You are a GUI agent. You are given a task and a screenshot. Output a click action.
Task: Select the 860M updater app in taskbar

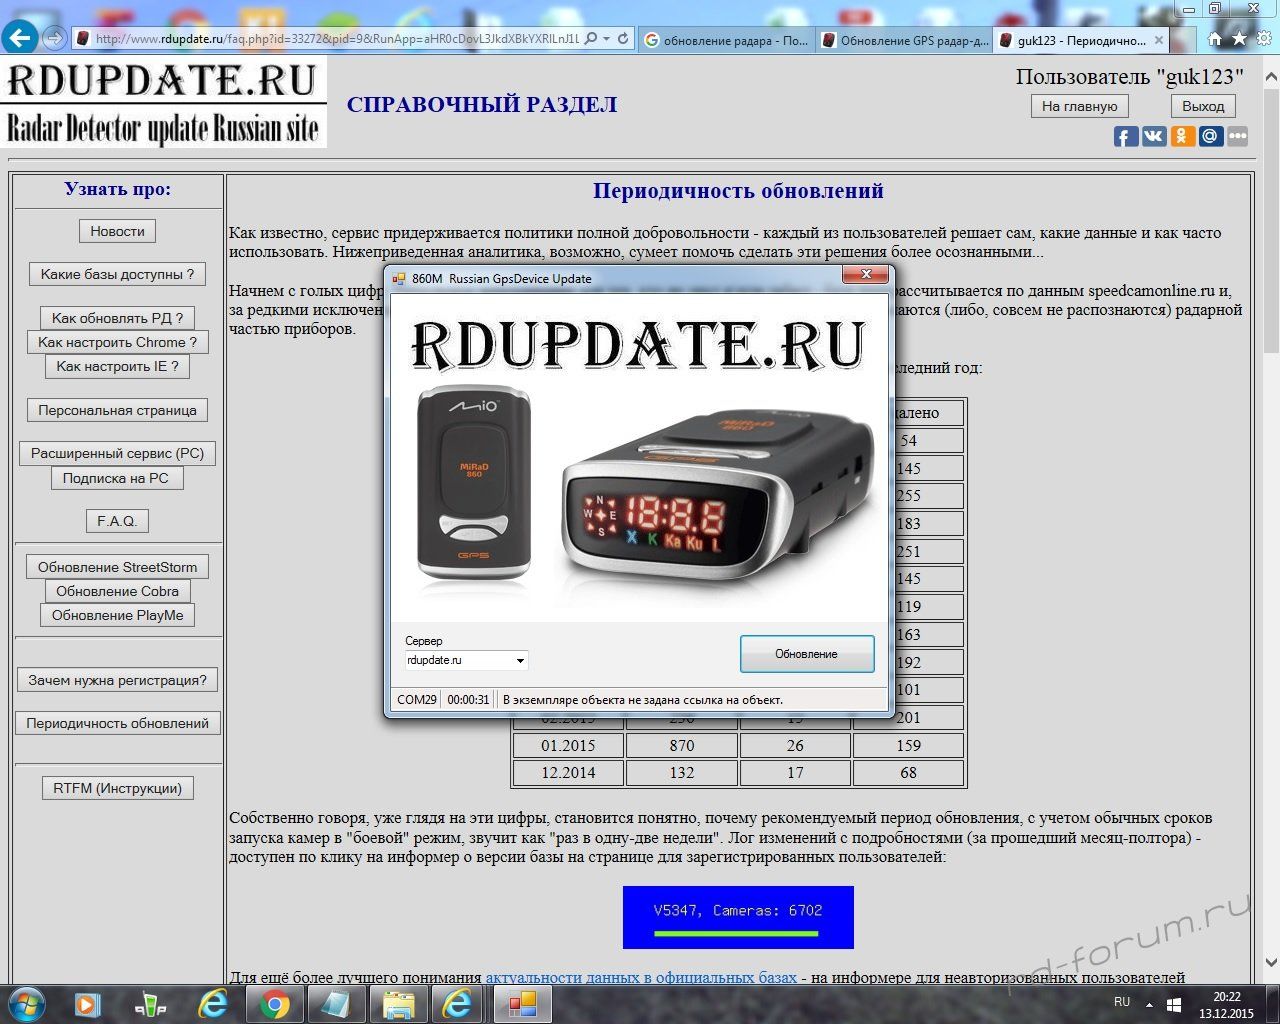pos(522,1003)
